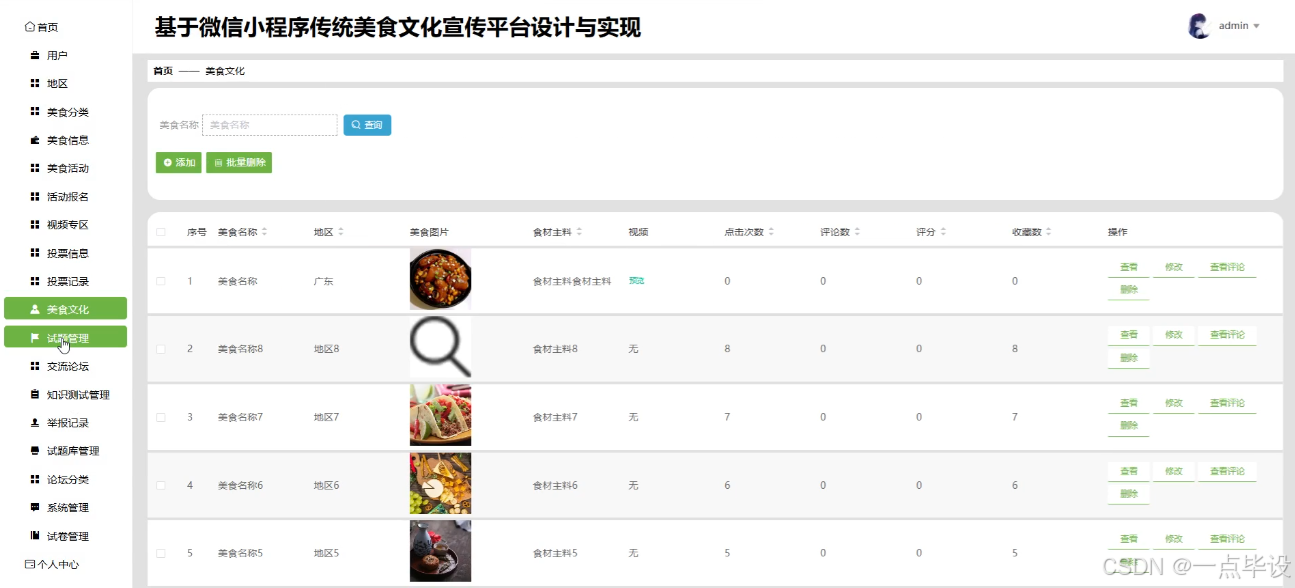
Task: Sort table by 收藏数 column arrows
Action: tap(1049, 232)
